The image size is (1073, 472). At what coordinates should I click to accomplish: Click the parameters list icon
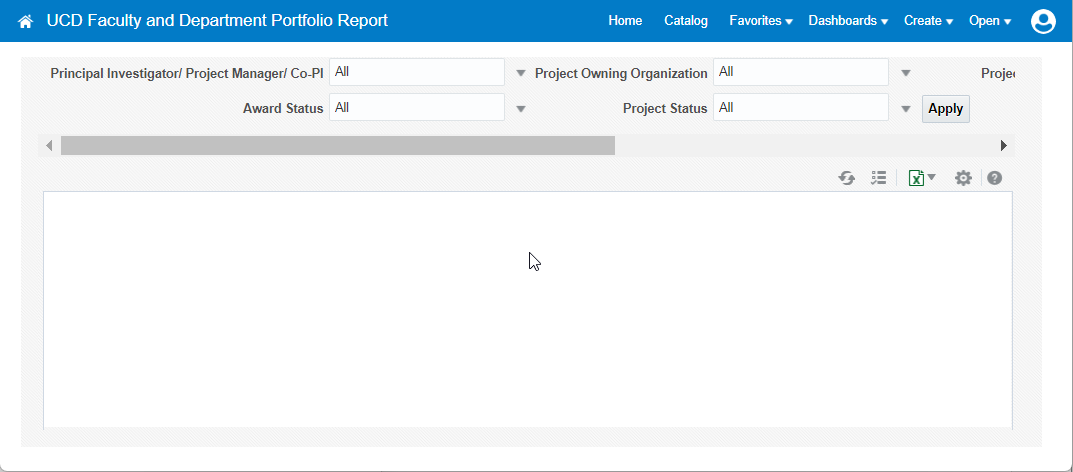click(x=878, y=178)
